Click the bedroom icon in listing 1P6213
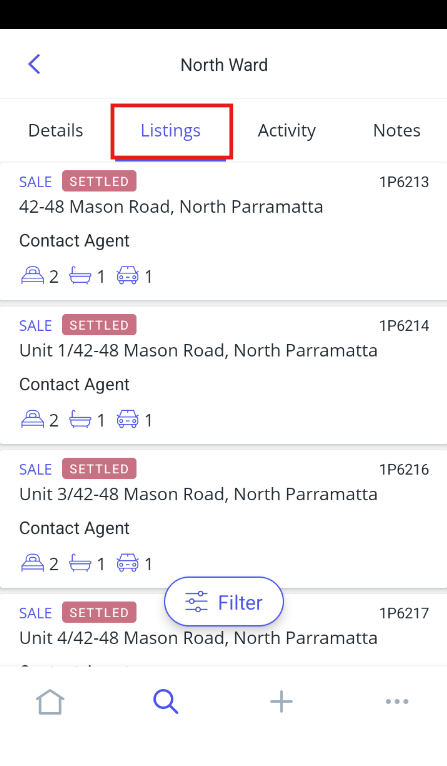Image resolution: width=447 pixels, height=766 pixels. click(32, 276)
